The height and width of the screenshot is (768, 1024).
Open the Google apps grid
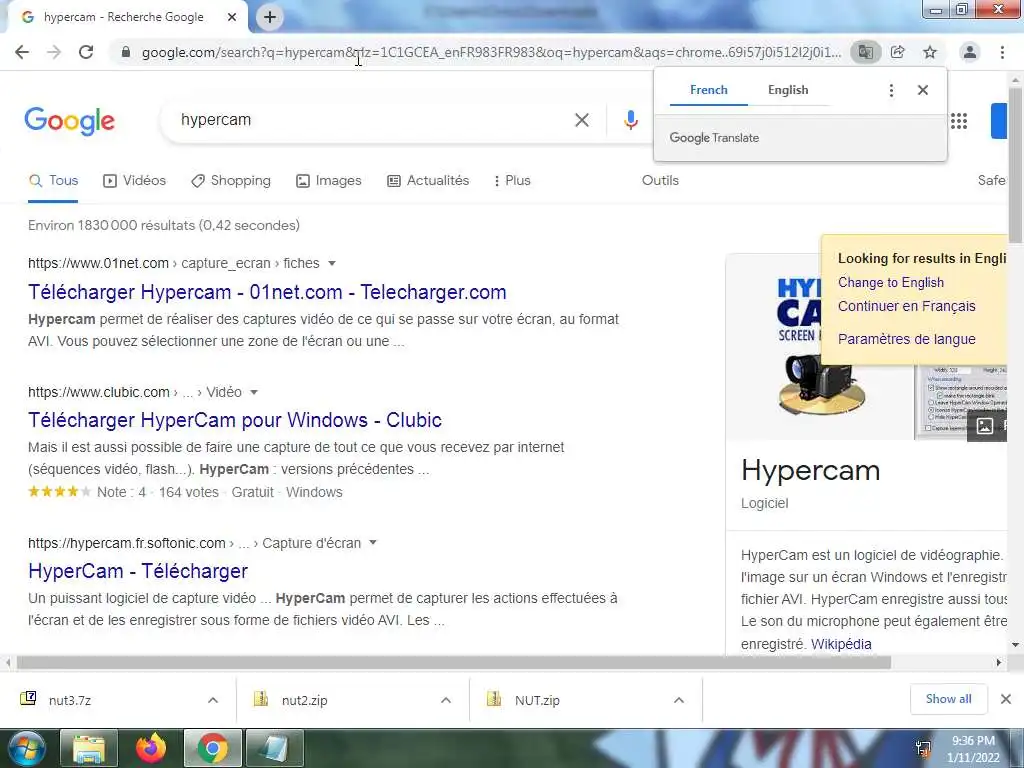pos(959,121)
